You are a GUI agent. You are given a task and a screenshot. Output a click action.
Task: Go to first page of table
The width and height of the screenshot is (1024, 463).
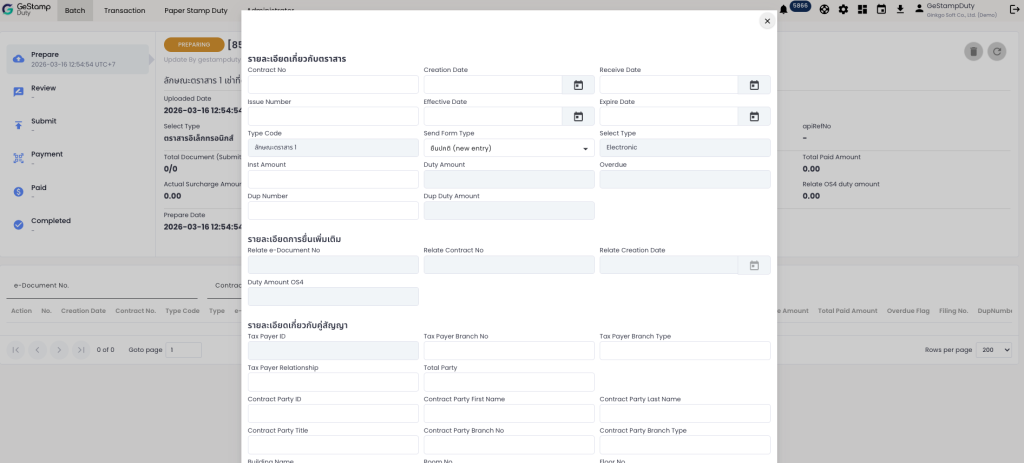click(x=16, y=350)
